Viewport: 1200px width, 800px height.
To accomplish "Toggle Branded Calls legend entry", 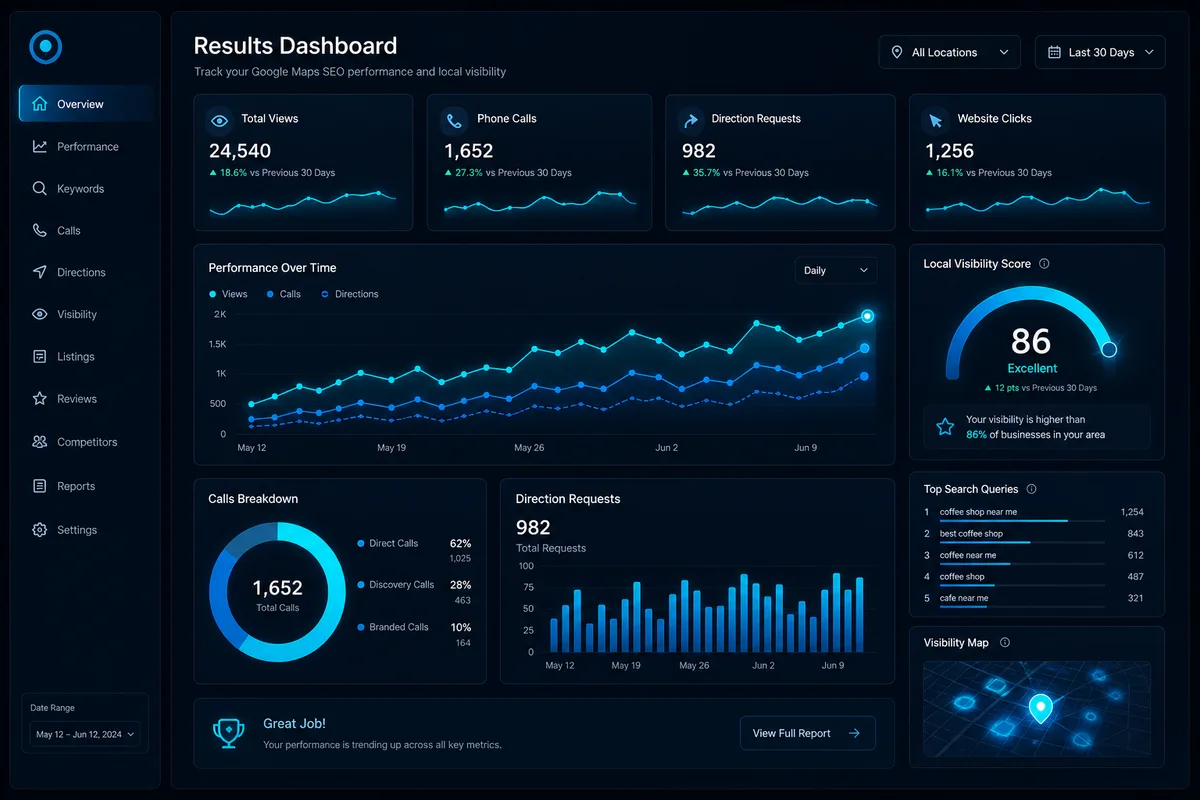I will pyautogui.click(x=393, y=627).
